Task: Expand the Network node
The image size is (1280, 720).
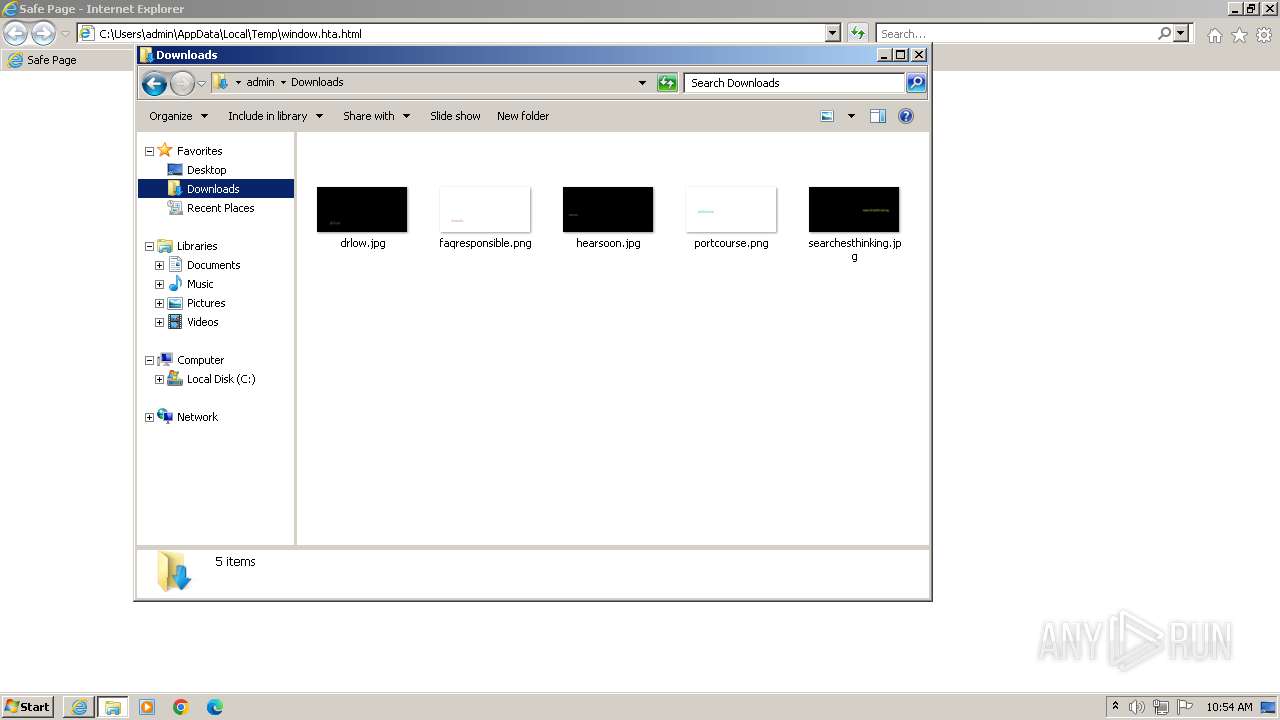Action: pyautogui.click(x=149, y=417)
